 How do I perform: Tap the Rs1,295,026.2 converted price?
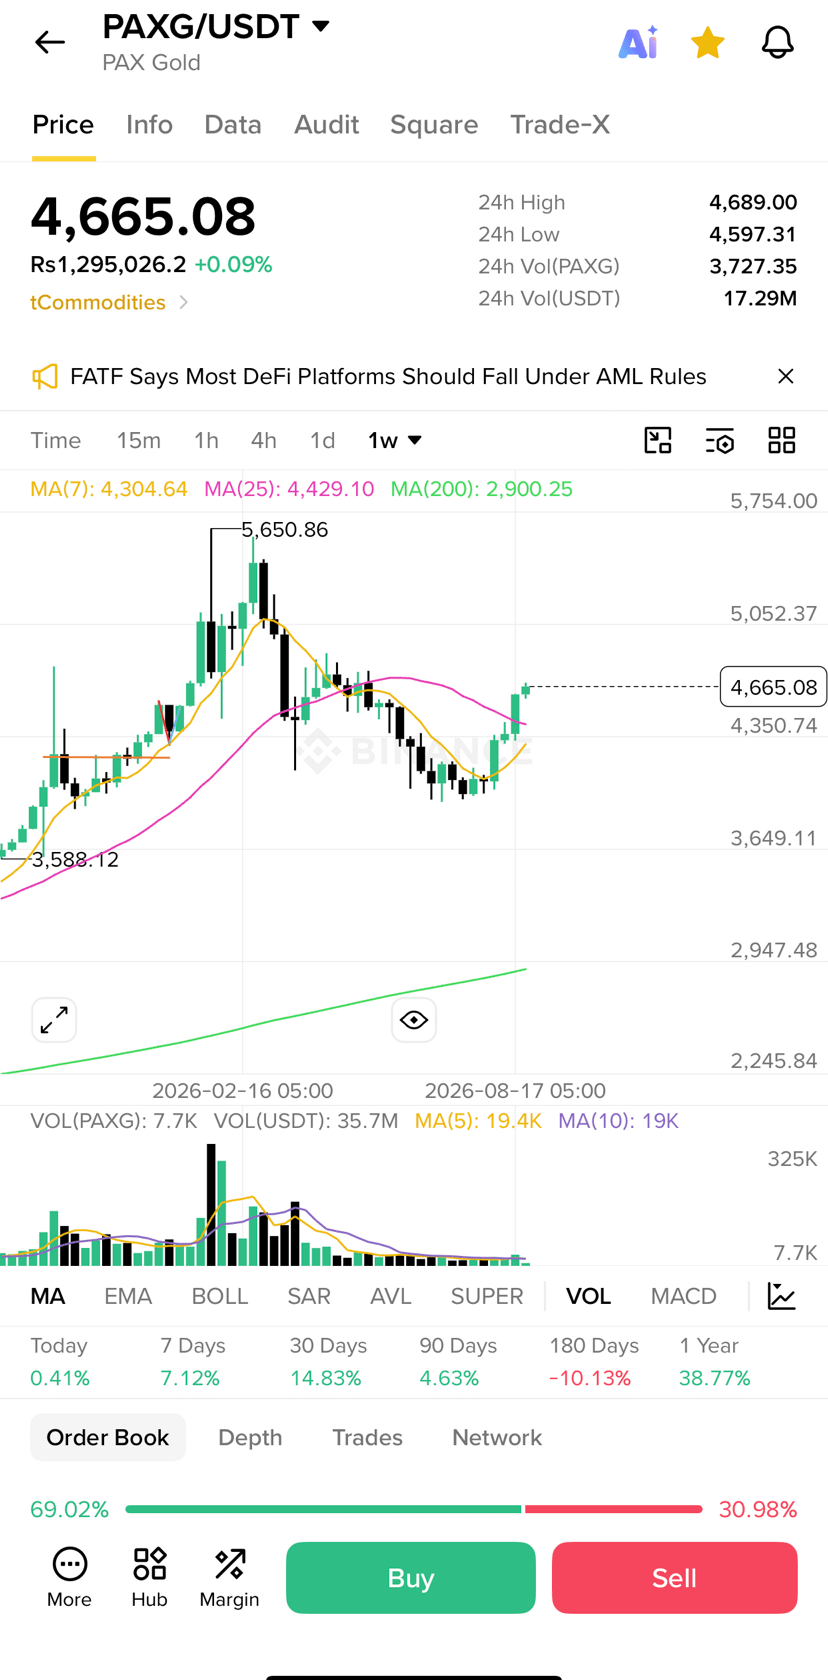108,265
